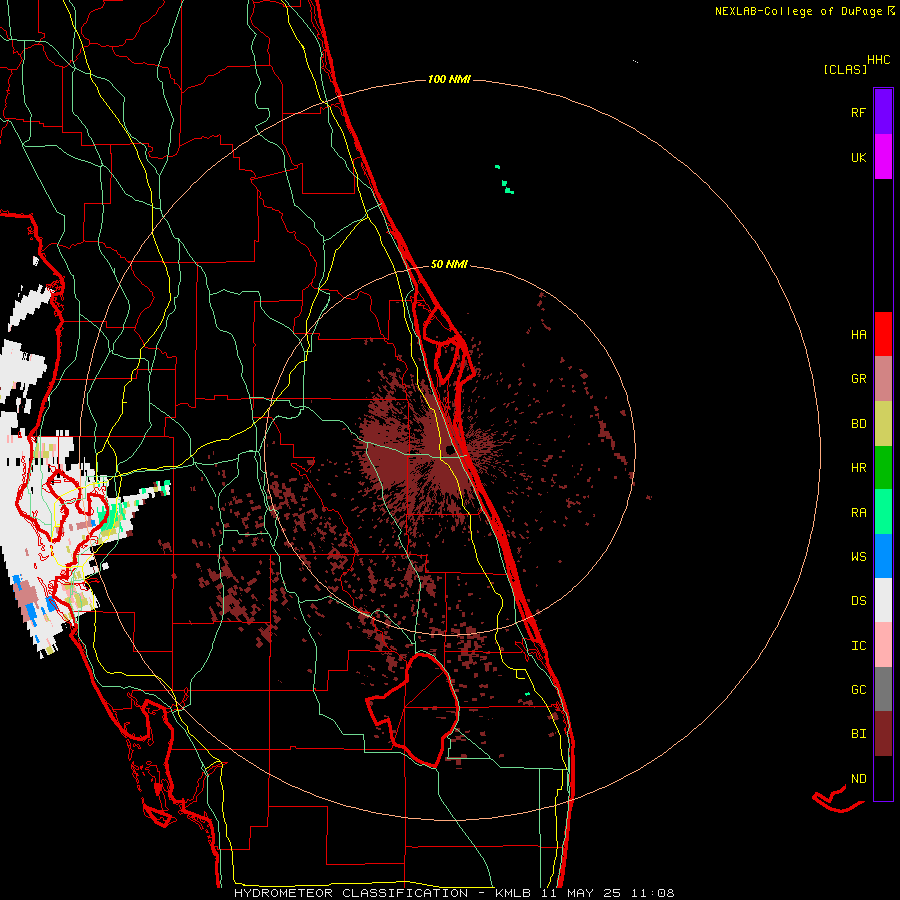Screen dimensions: 900x900
Task: Click the BD yellow legend swatch
Action: [x=883, y=424]
